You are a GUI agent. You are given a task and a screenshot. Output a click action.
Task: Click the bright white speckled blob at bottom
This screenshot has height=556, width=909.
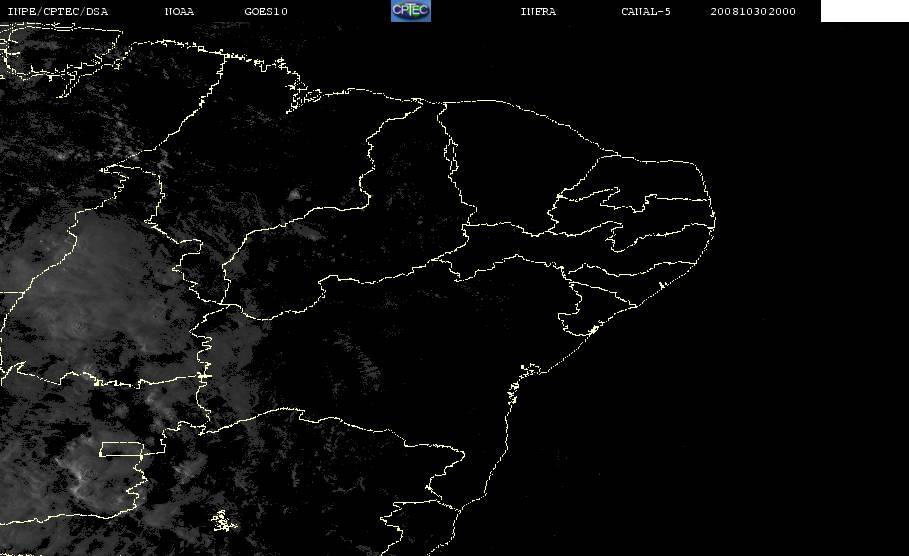(224, 521)
